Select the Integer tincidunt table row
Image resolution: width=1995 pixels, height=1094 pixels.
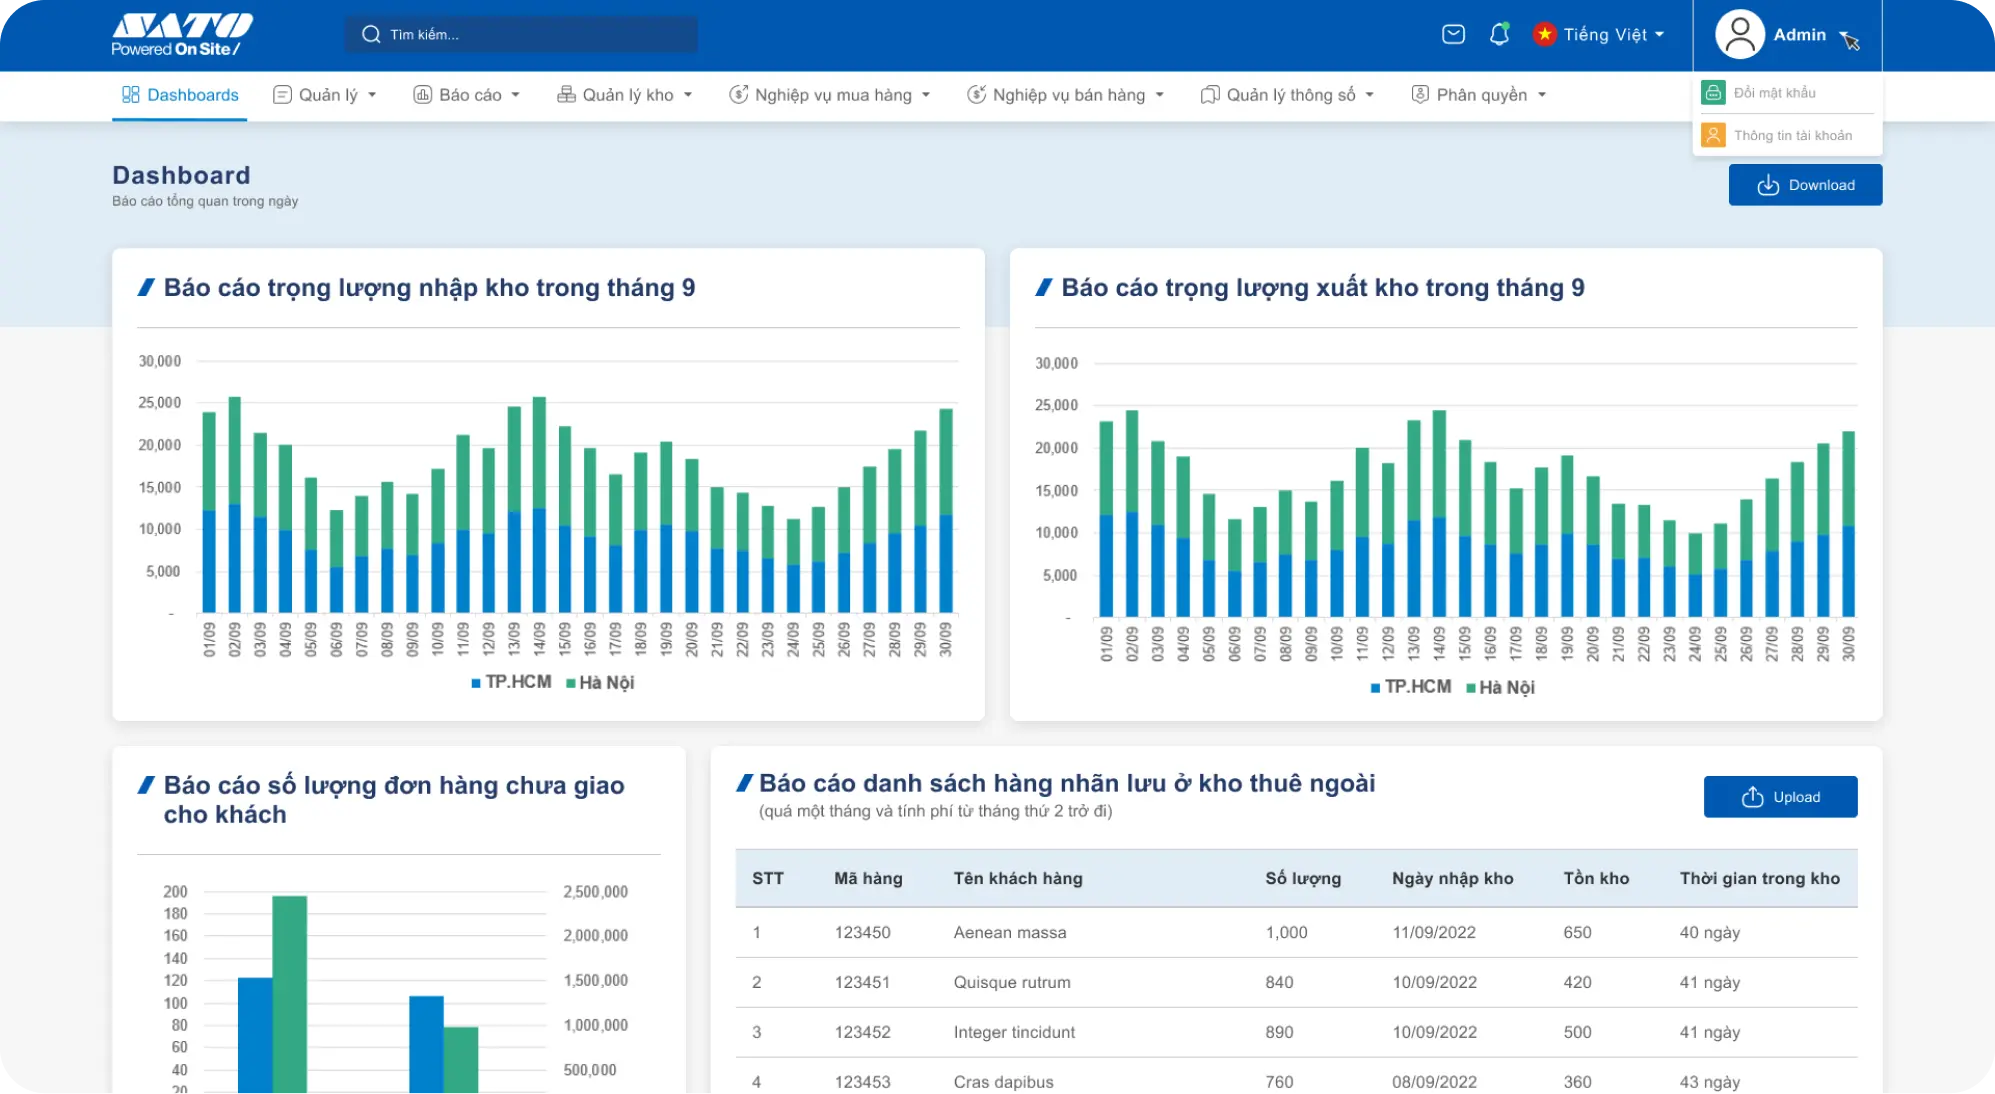click(x=1296, y=1032)
